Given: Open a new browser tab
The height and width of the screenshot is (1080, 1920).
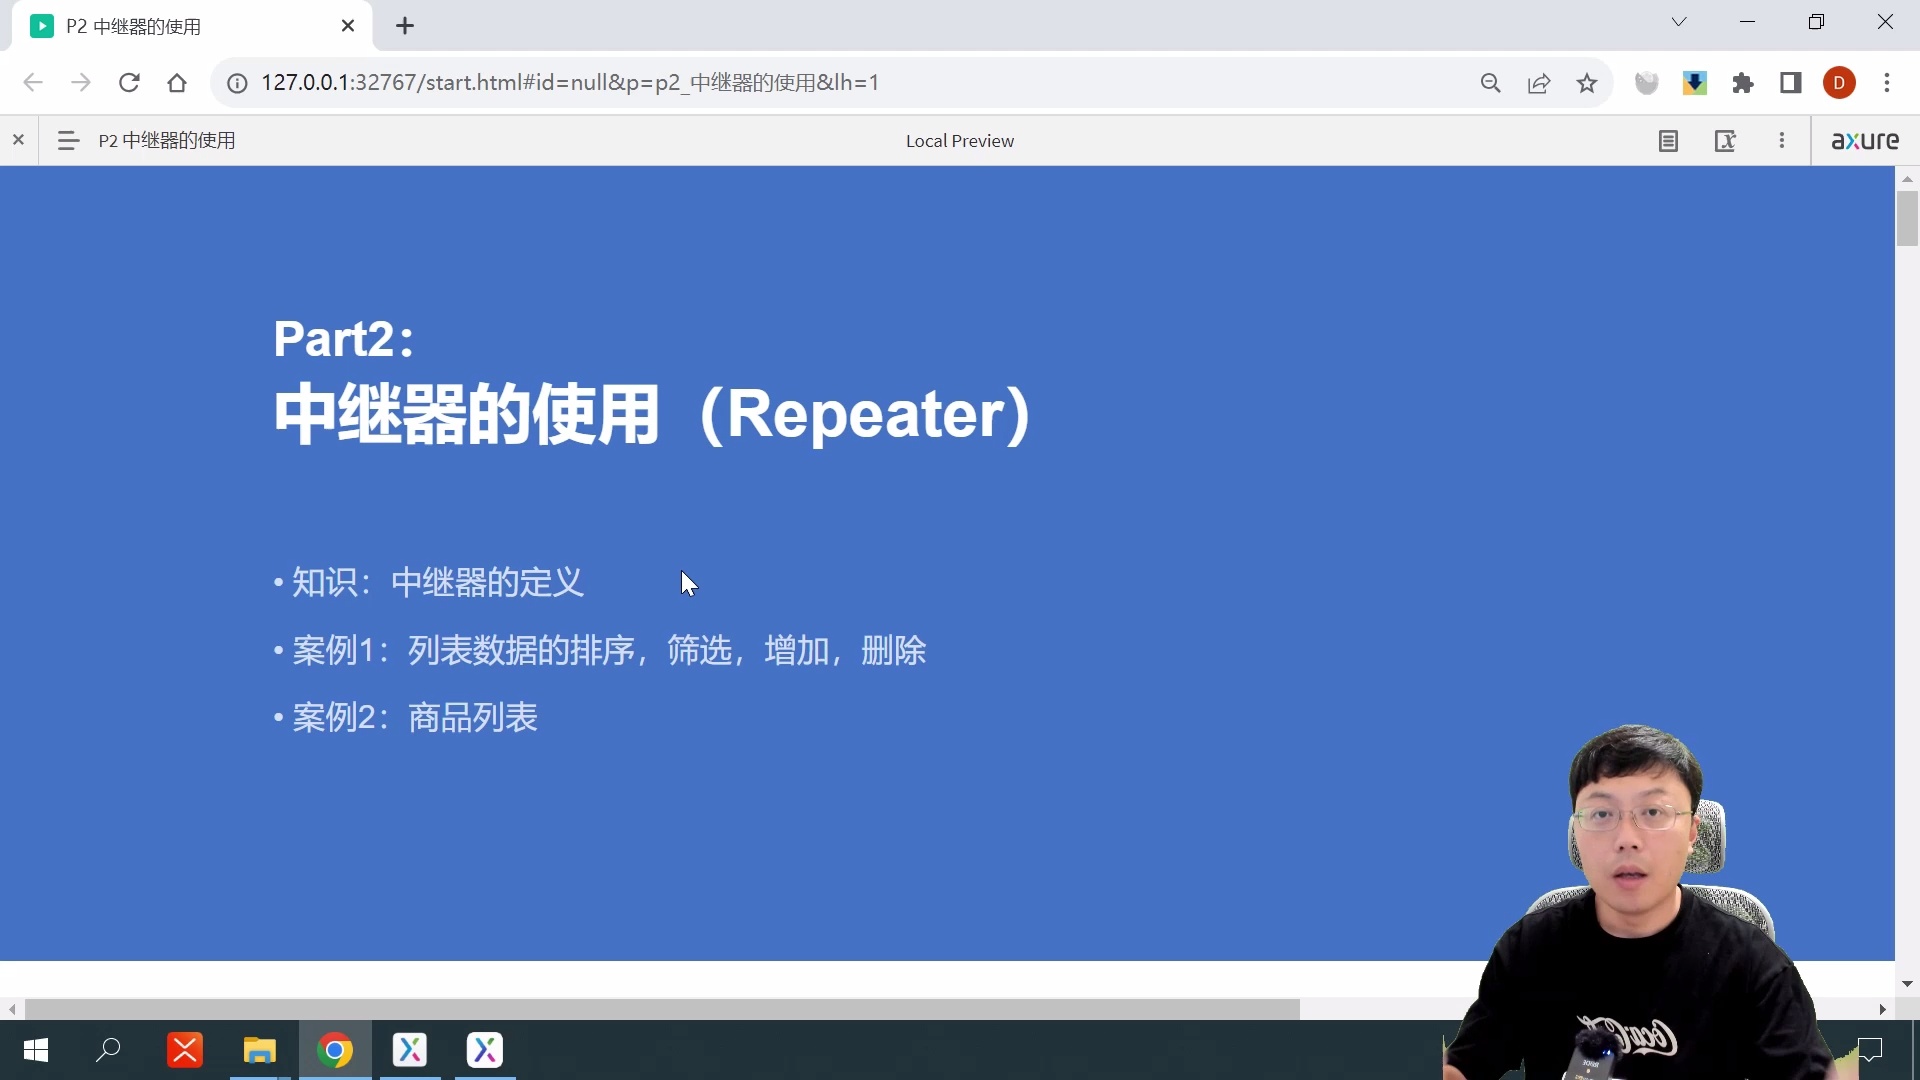Looking at the screenshot, I should coord(404,25).
